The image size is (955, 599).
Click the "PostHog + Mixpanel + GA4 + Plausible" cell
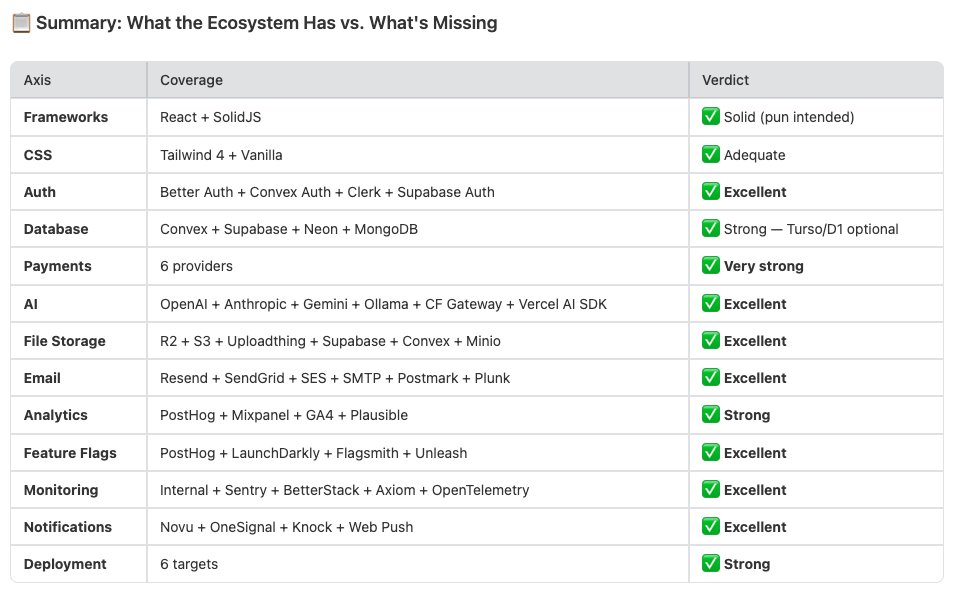click(418, 416)
